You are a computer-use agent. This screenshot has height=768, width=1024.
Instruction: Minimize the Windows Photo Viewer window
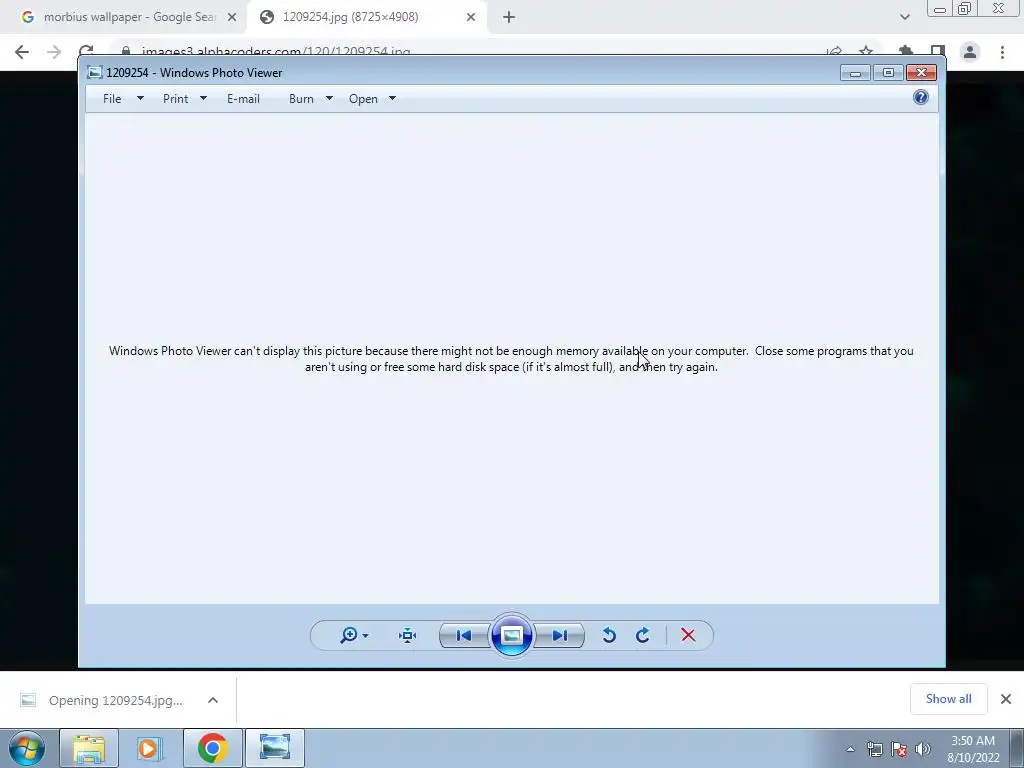click(856, 72)
